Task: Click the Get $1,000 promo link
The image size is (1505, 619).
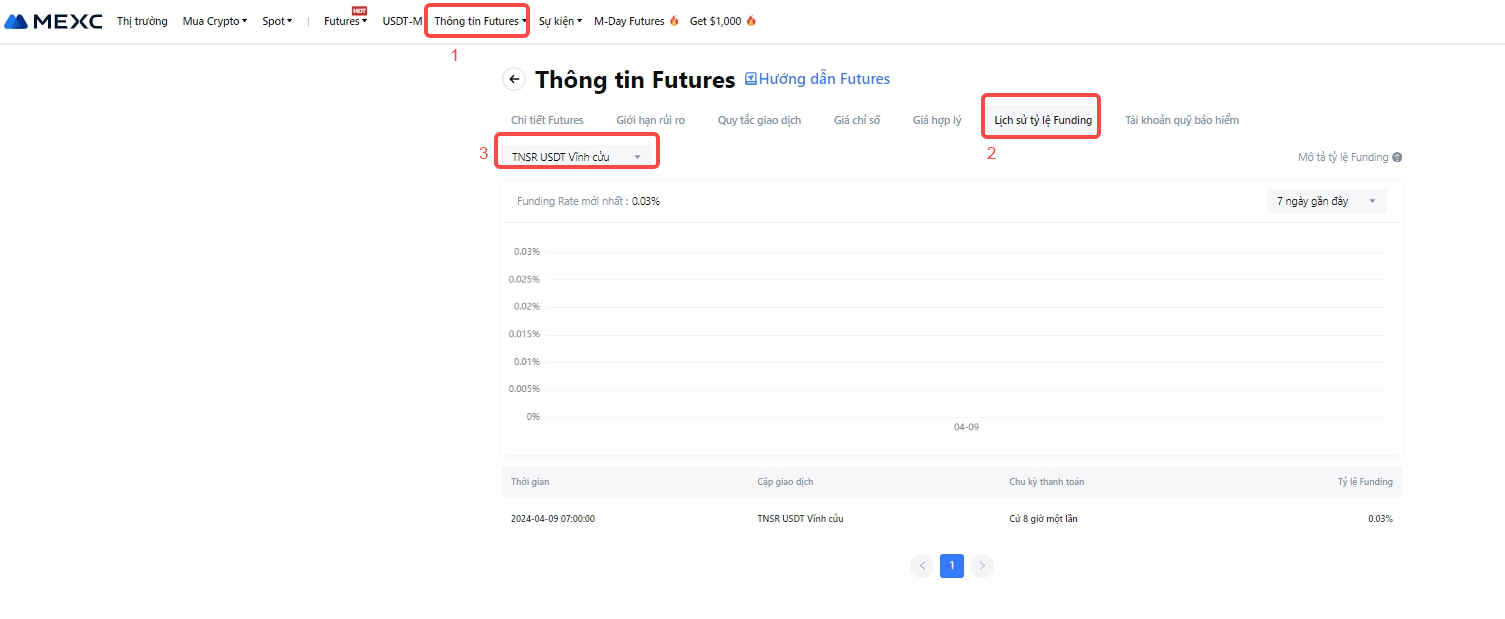Action: [722, 21]
